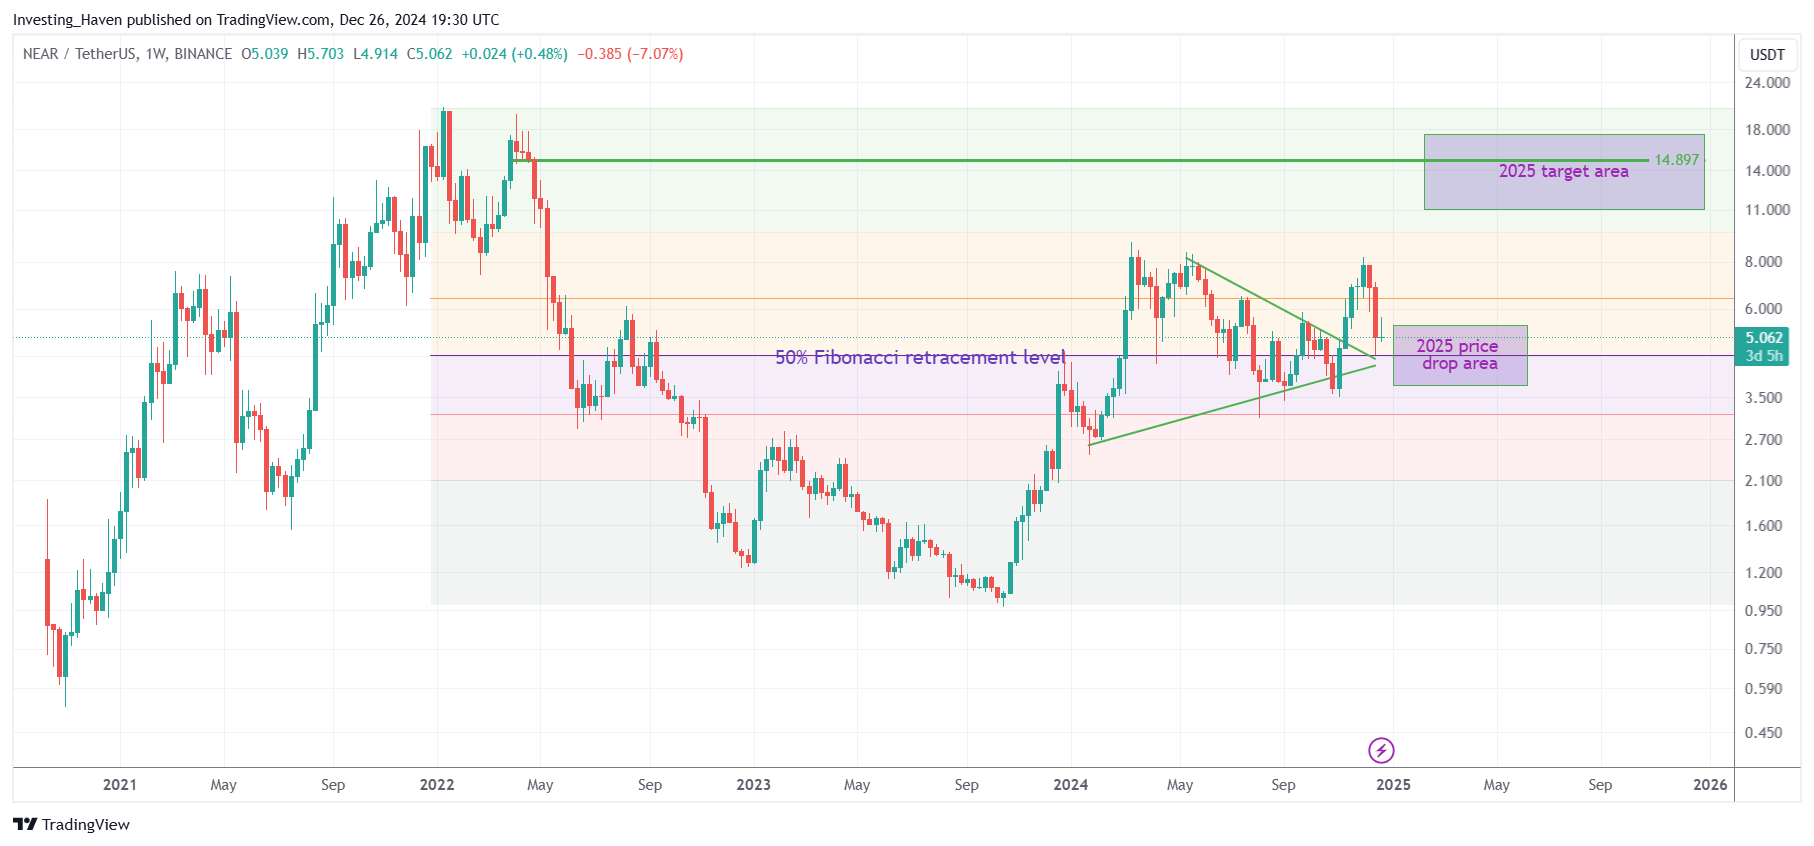Select the '2025 price drop area' label
Image resolution: width=1814 pixels, height=846 pixels.
click(x=1458, y=354)
